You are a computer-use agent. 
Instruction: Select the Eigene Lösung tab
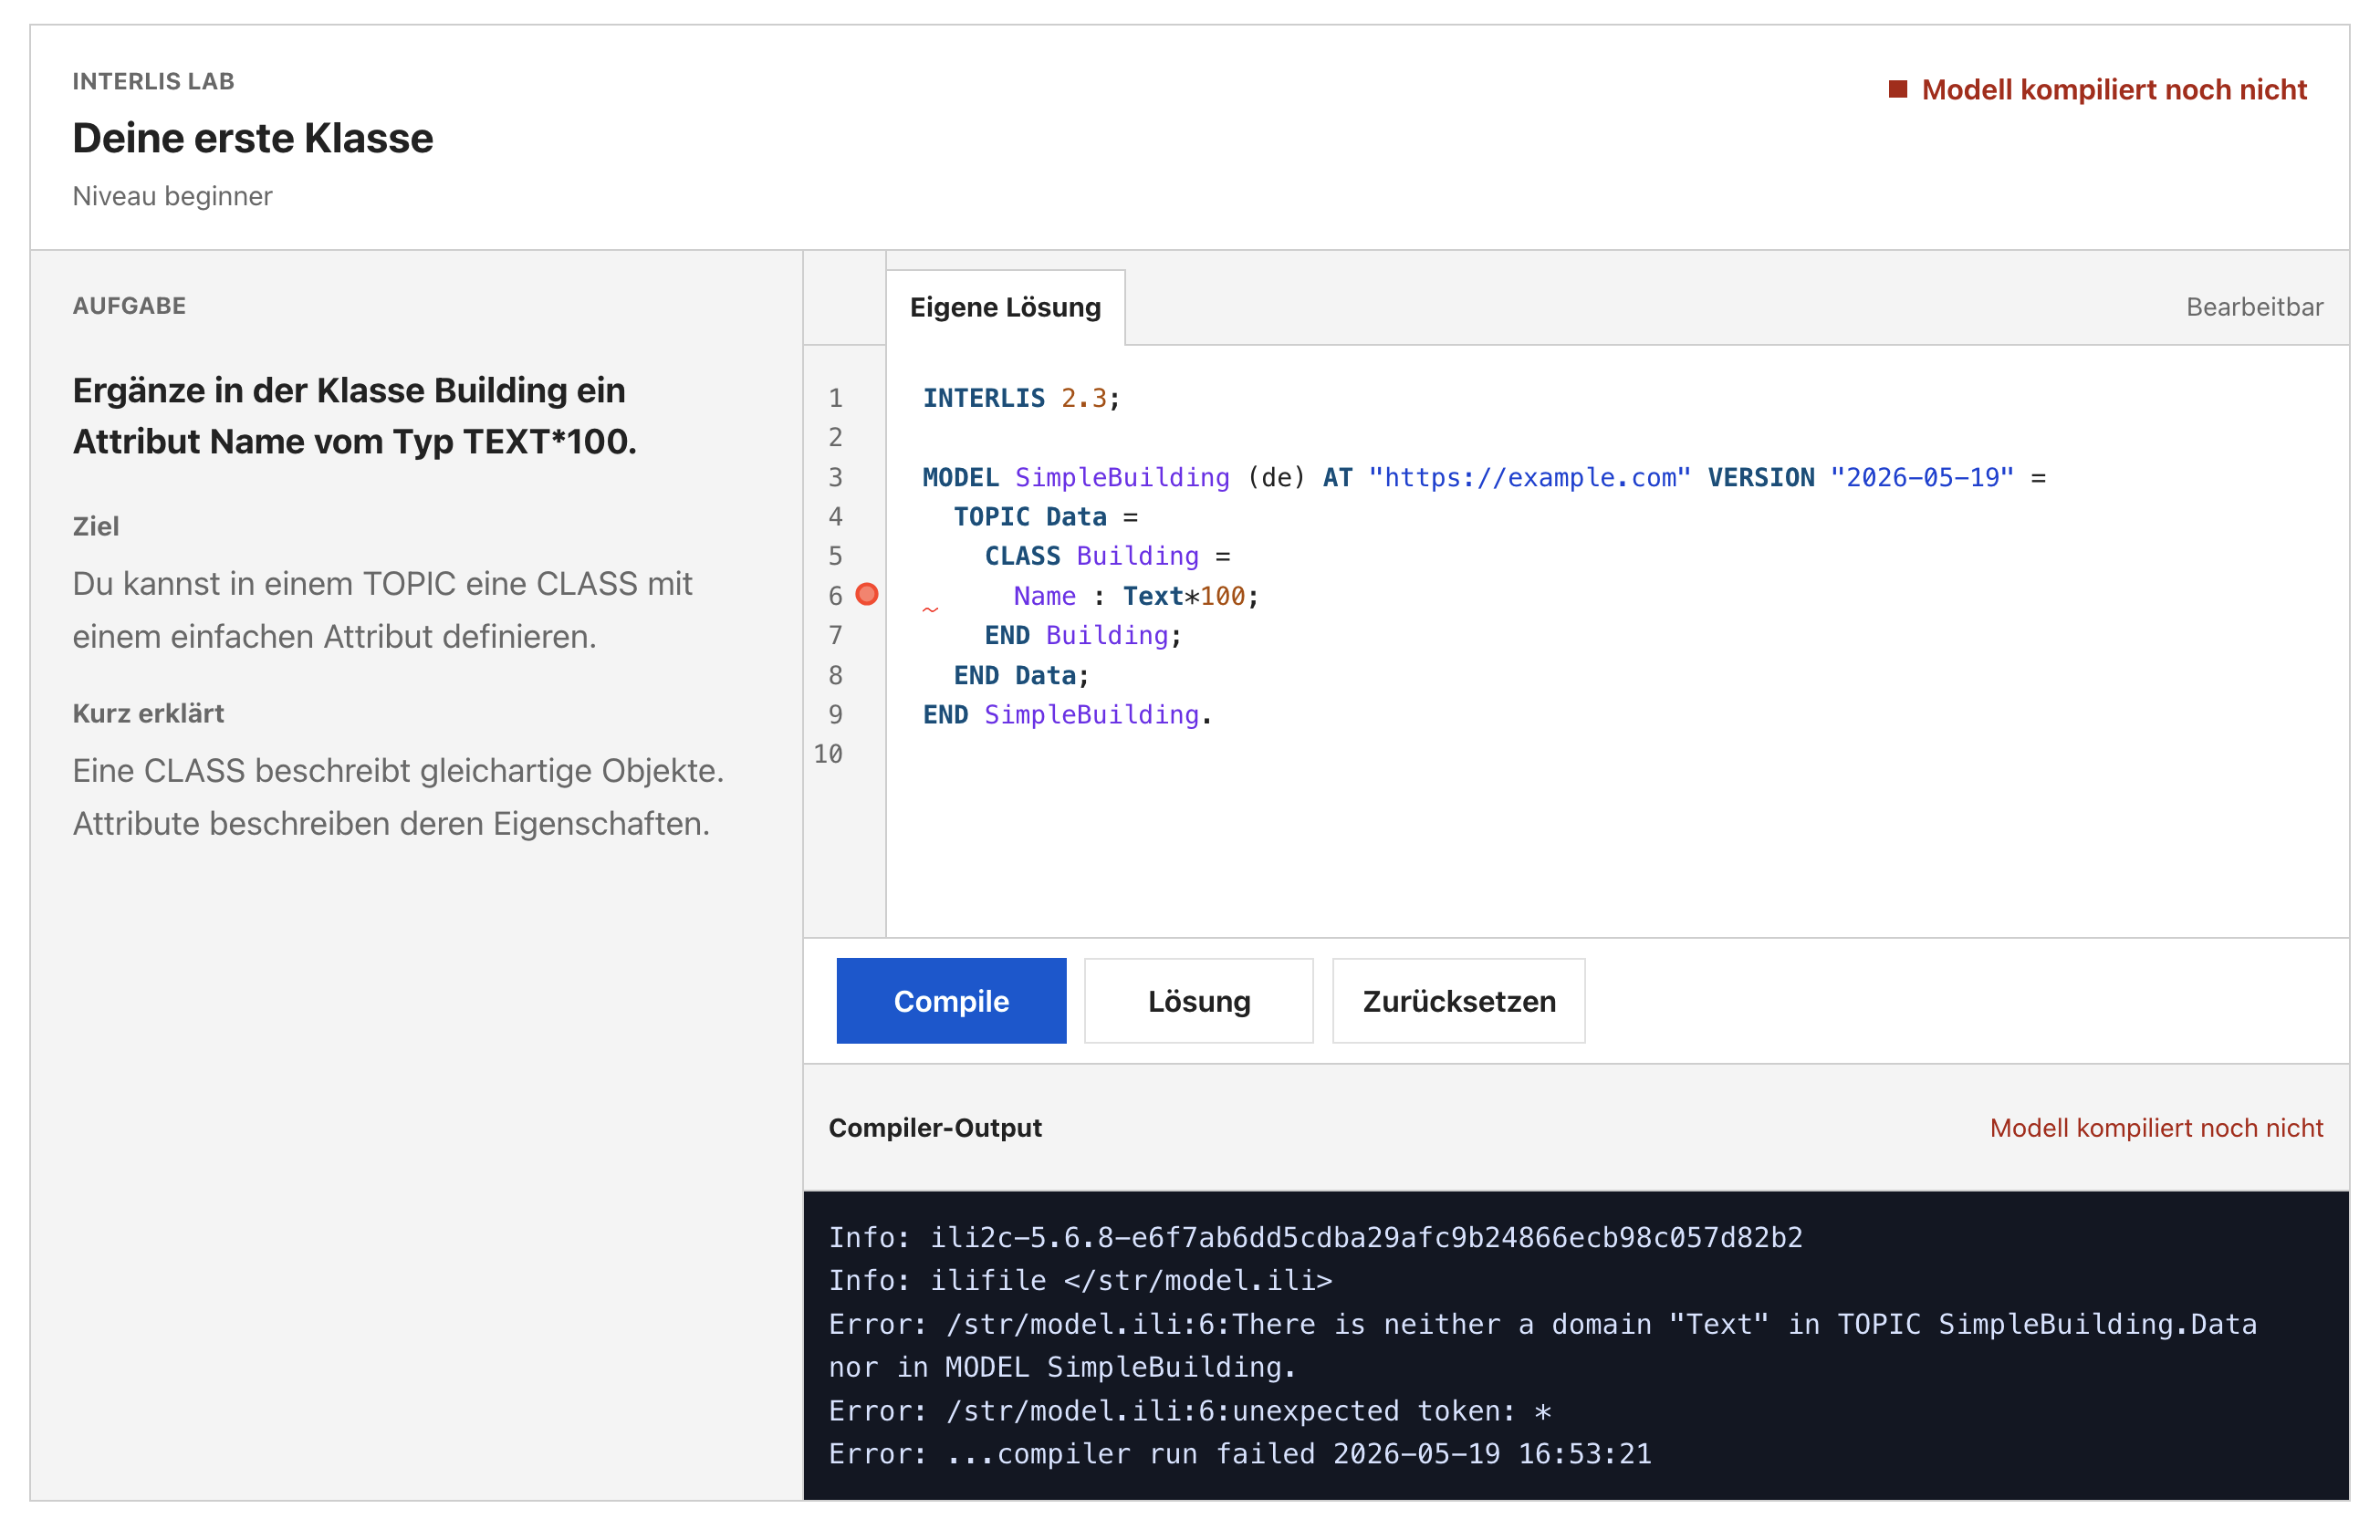click(1005, 307)
